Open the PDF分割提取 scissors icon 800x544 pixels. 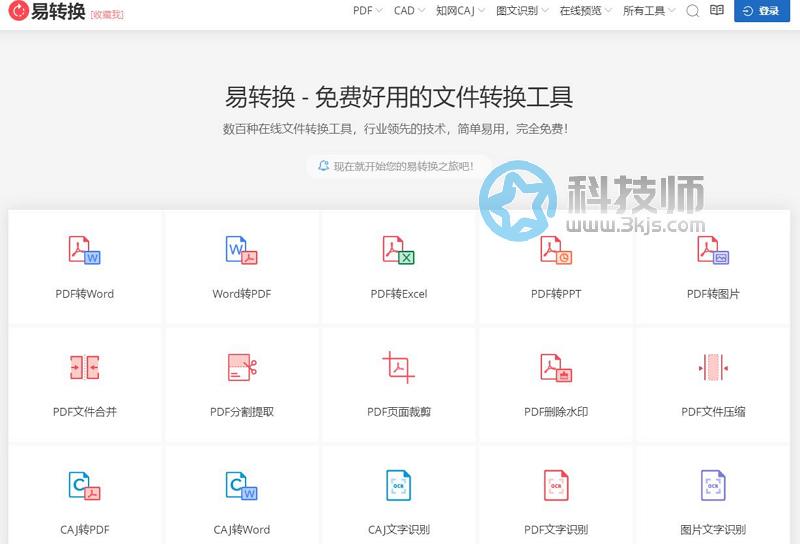click(x=242, y=367)
